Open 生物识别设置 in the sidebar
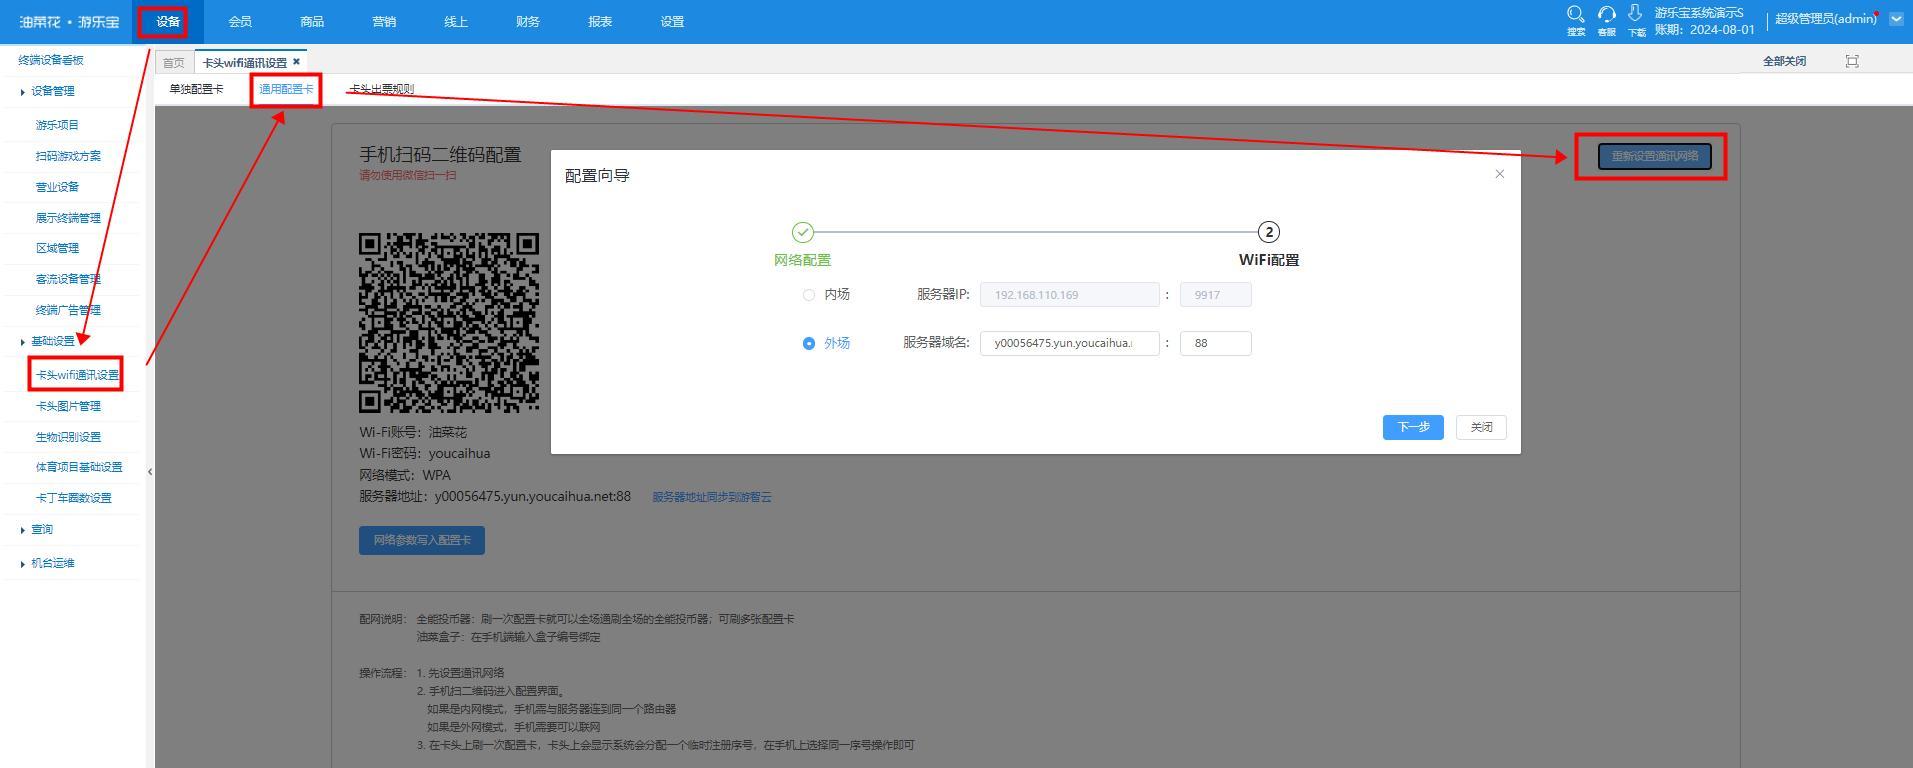 point(68,437)
